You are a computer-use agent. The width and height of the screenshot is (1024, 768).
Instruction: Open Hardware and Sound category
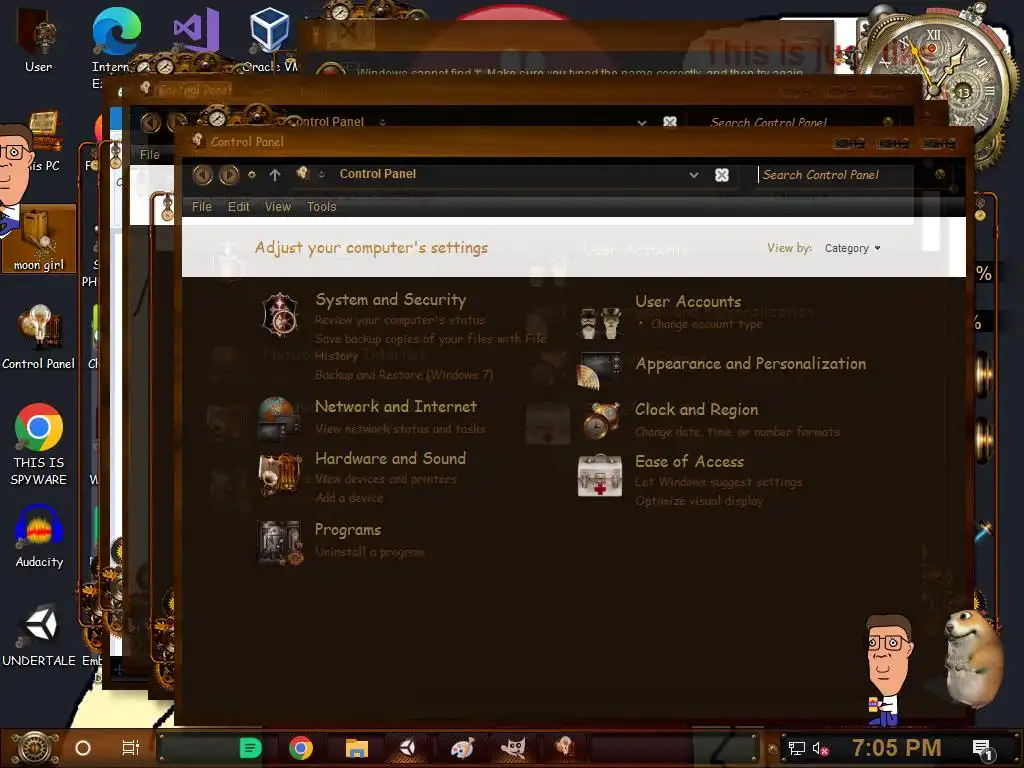click(x=391, y=458)
